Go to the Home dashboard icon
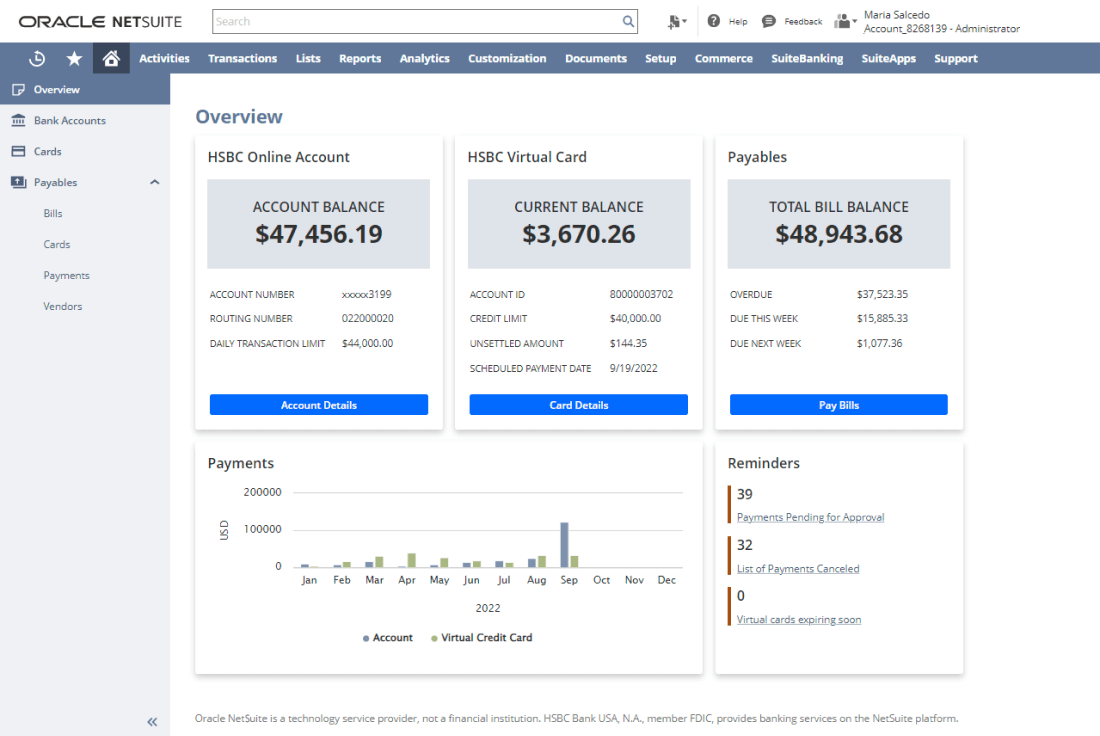The width and height of the screenshot is (1100, 736). click(111, 58)
